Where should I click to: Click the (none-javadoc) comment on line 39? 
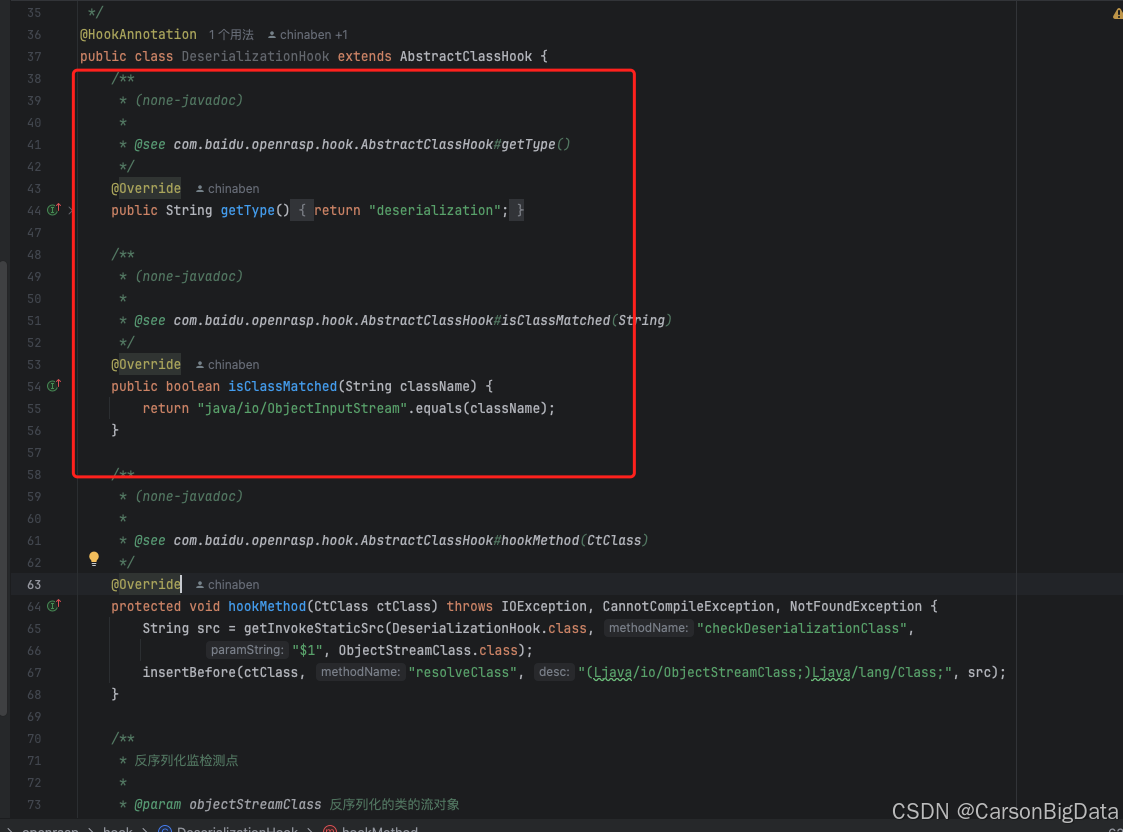pos(188,100)
